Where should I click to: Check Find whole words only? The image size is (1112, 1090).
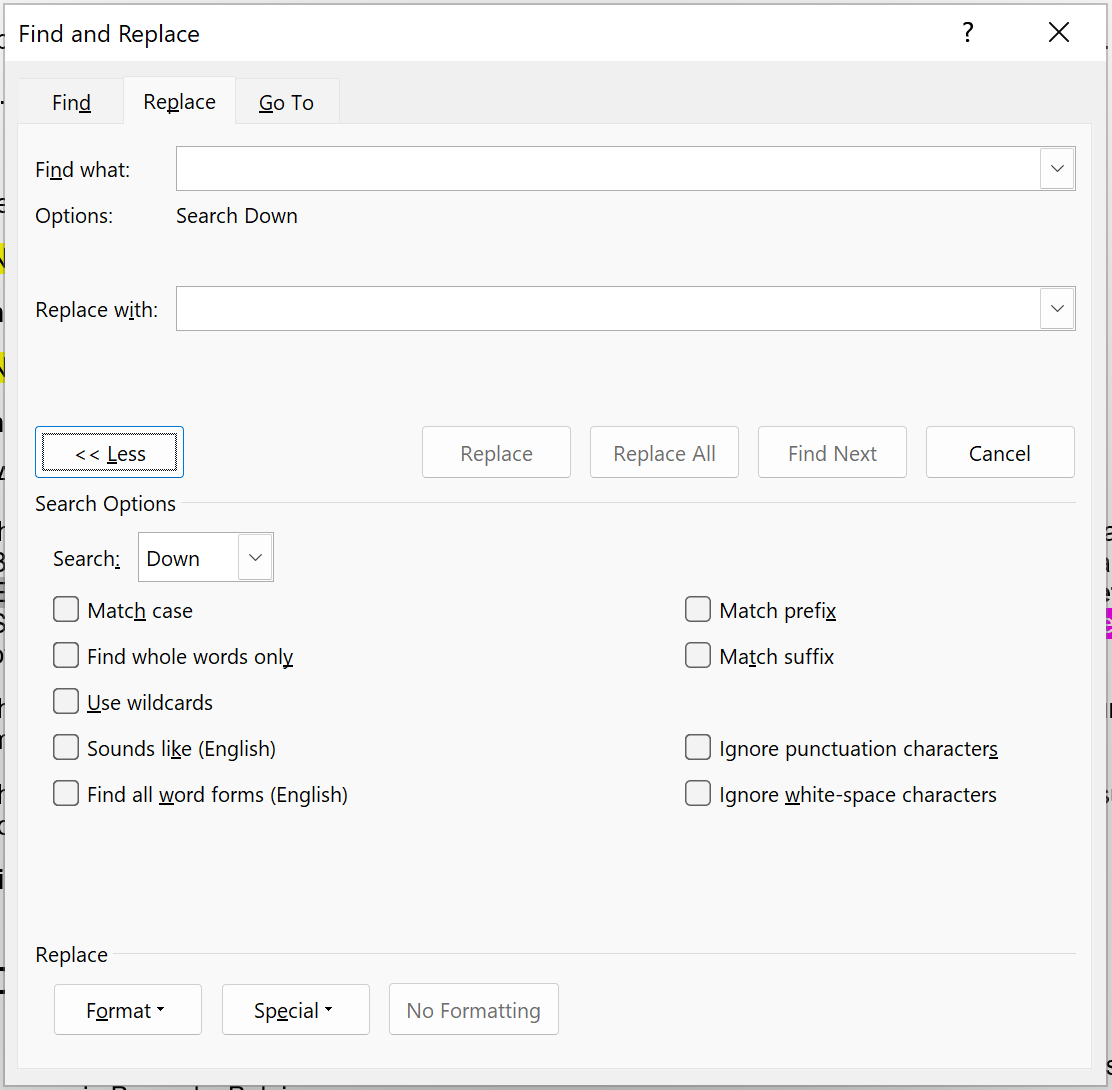(66, 656)
